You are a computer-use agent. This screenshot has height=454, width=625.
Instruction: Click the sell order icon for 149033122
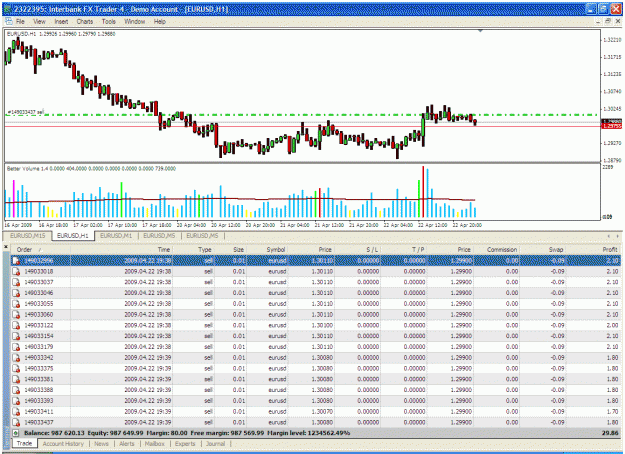click(x=16, y=325)
